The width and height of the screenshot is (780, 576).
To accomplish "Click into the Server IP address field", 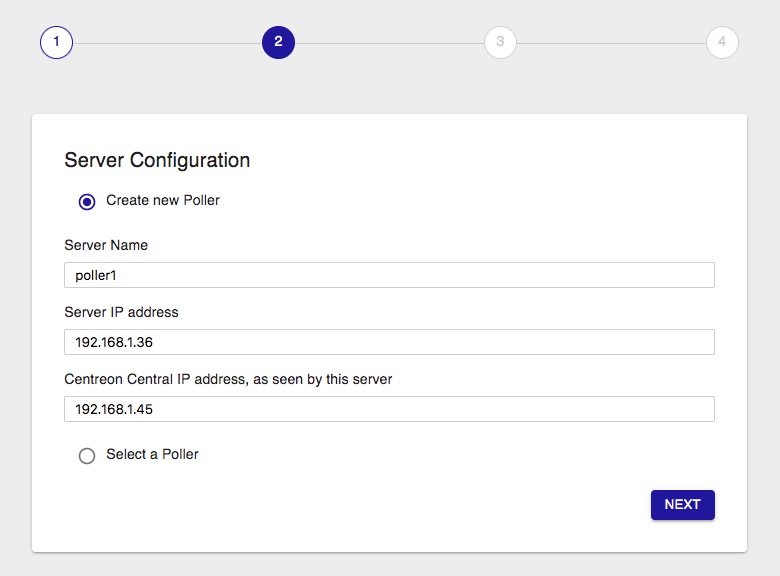I will tap(389, 342).
